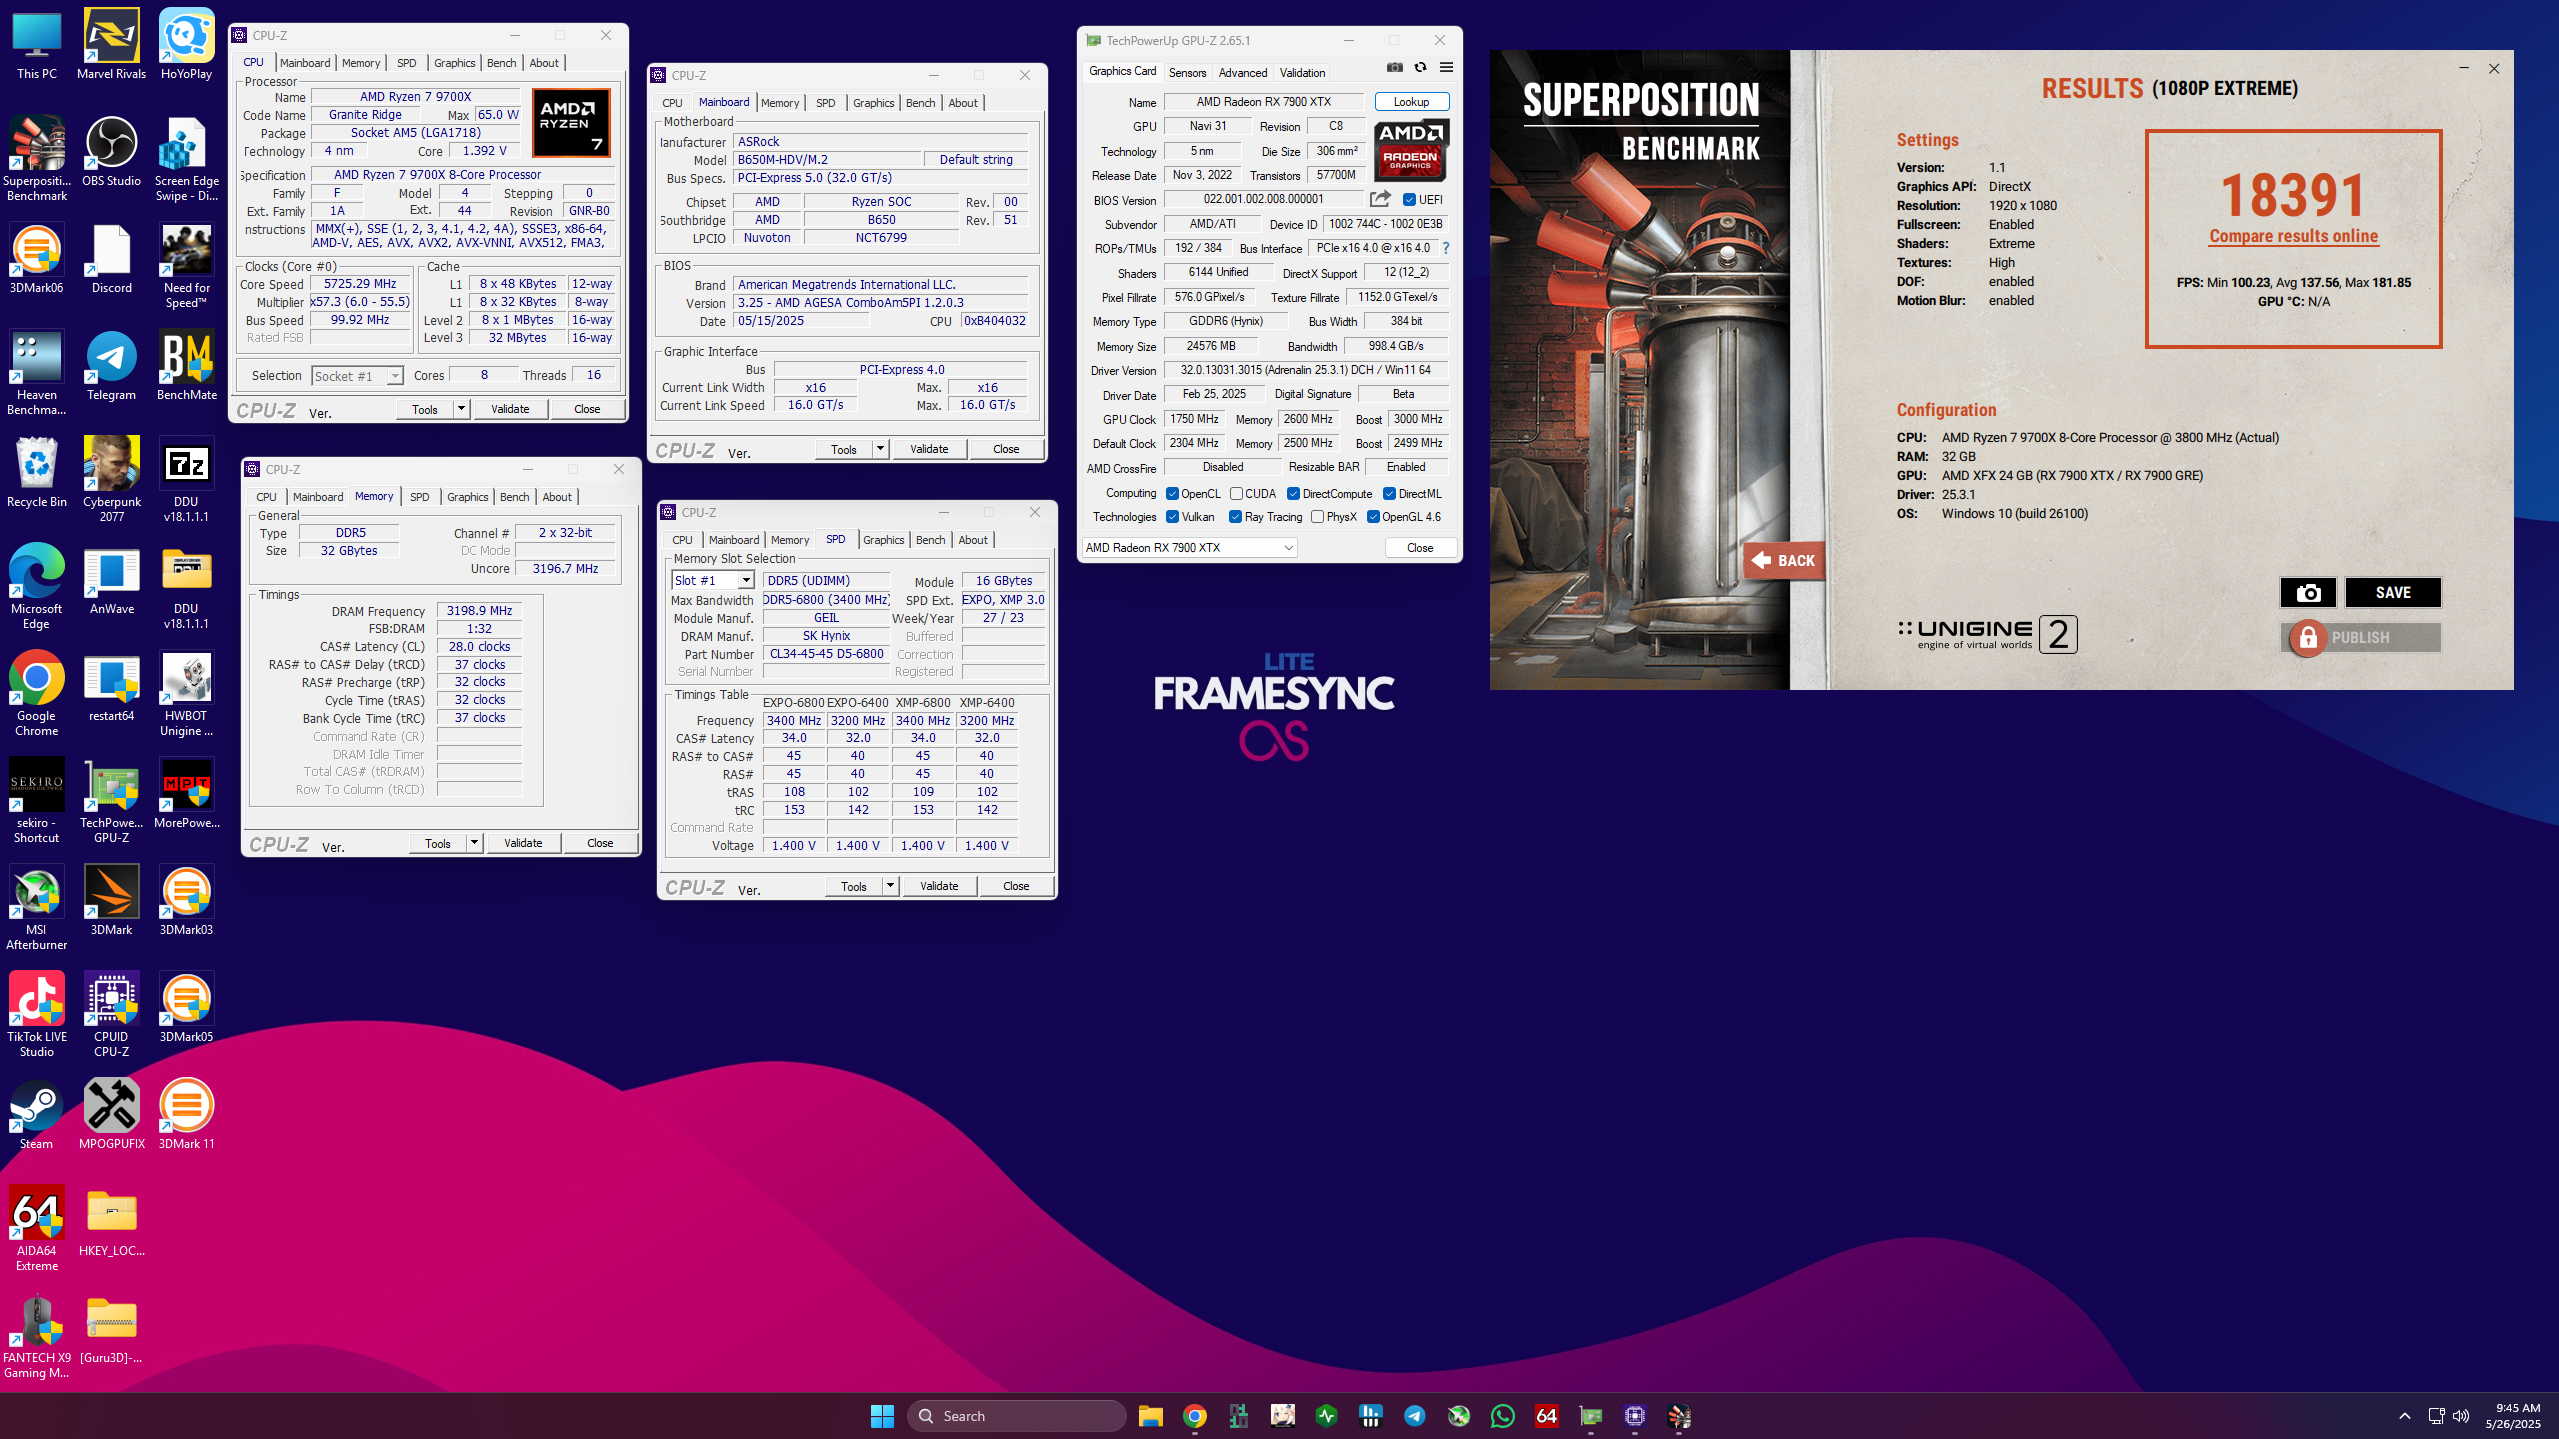
Task: Toggle the UEFI checkbox in GPU-Z
Action: (x=1409, y=200)
